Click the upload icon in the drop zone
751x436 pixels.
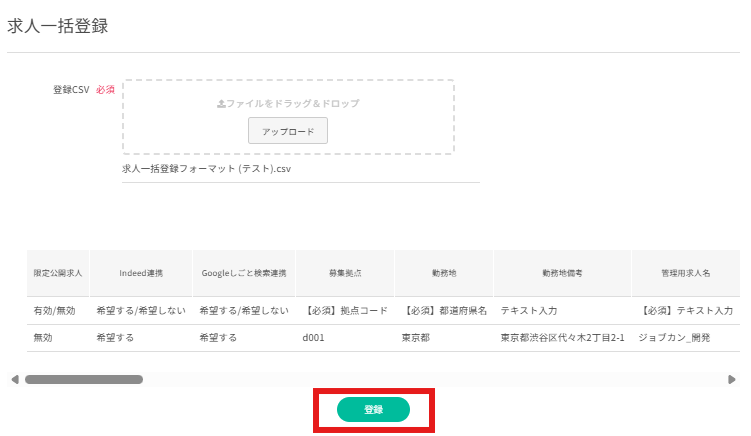point(221,104)
